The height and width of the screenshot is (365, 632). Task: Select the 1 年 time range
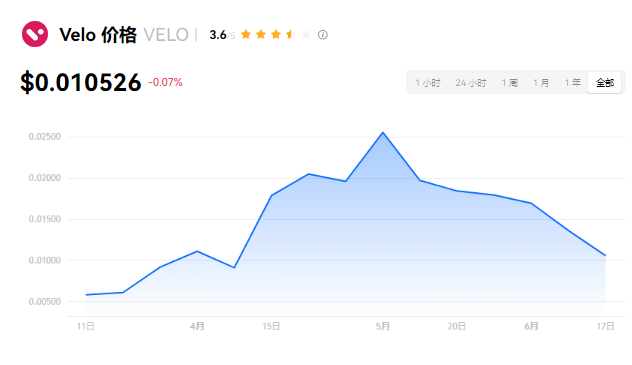(x=572, y=83)
